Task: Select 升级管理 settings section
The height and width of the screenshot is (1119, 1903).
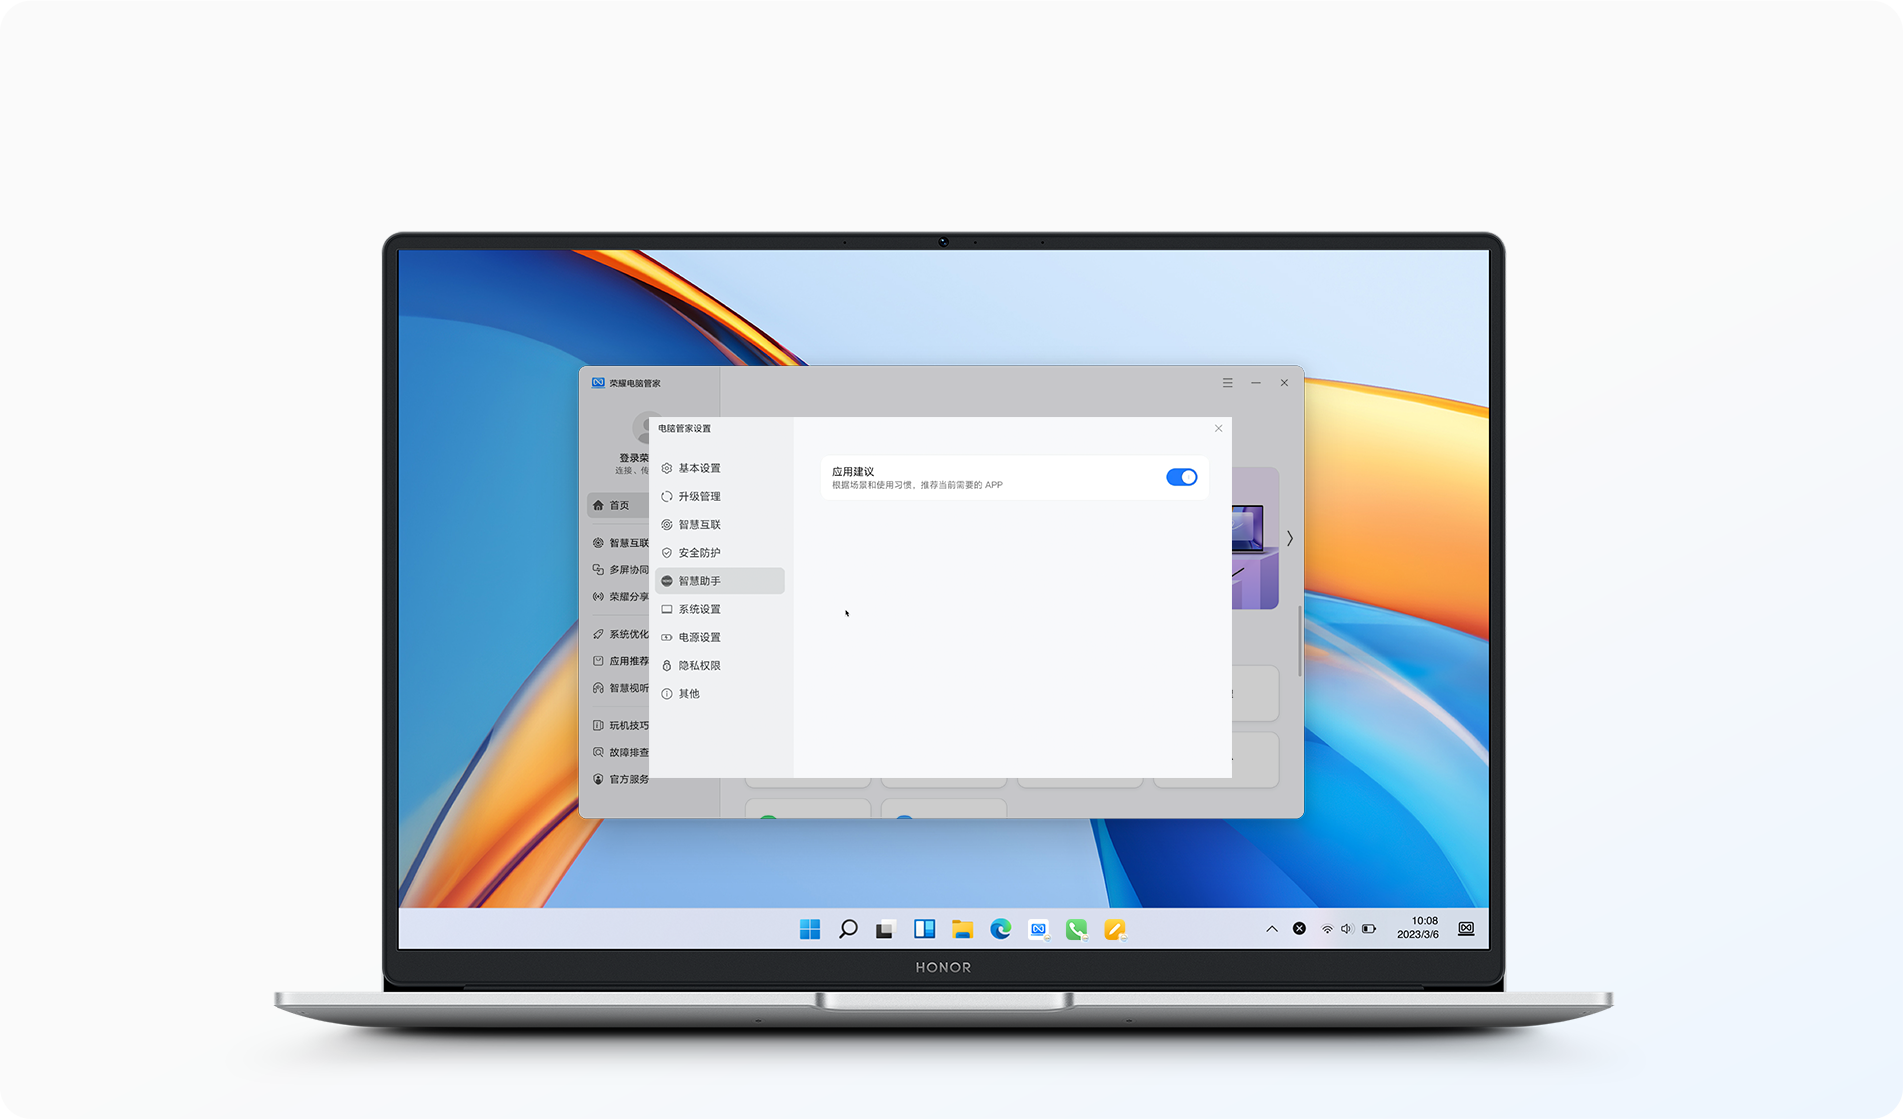Action: [699, 496]
